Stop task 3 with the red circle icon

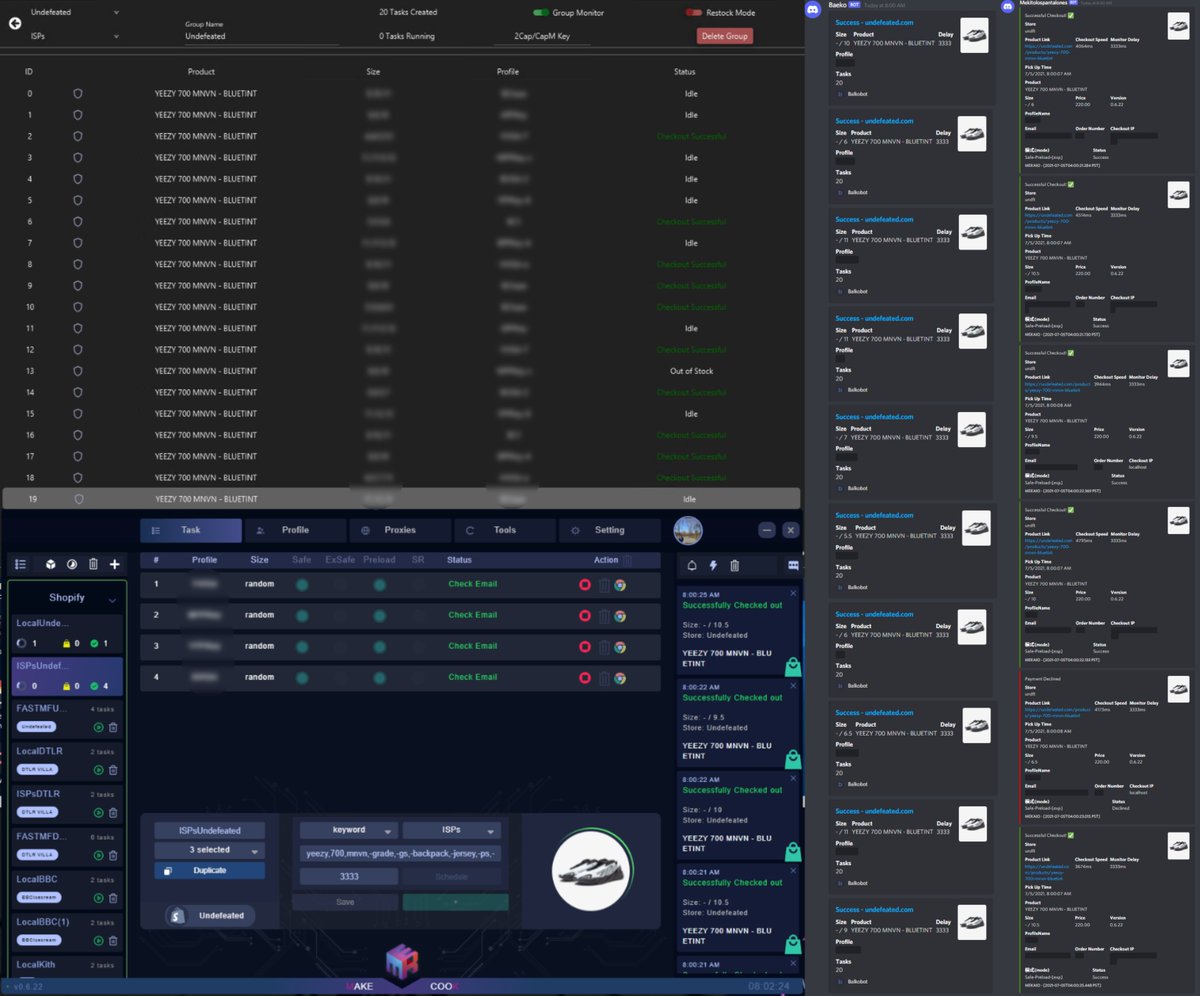click(x=585, y=646)
